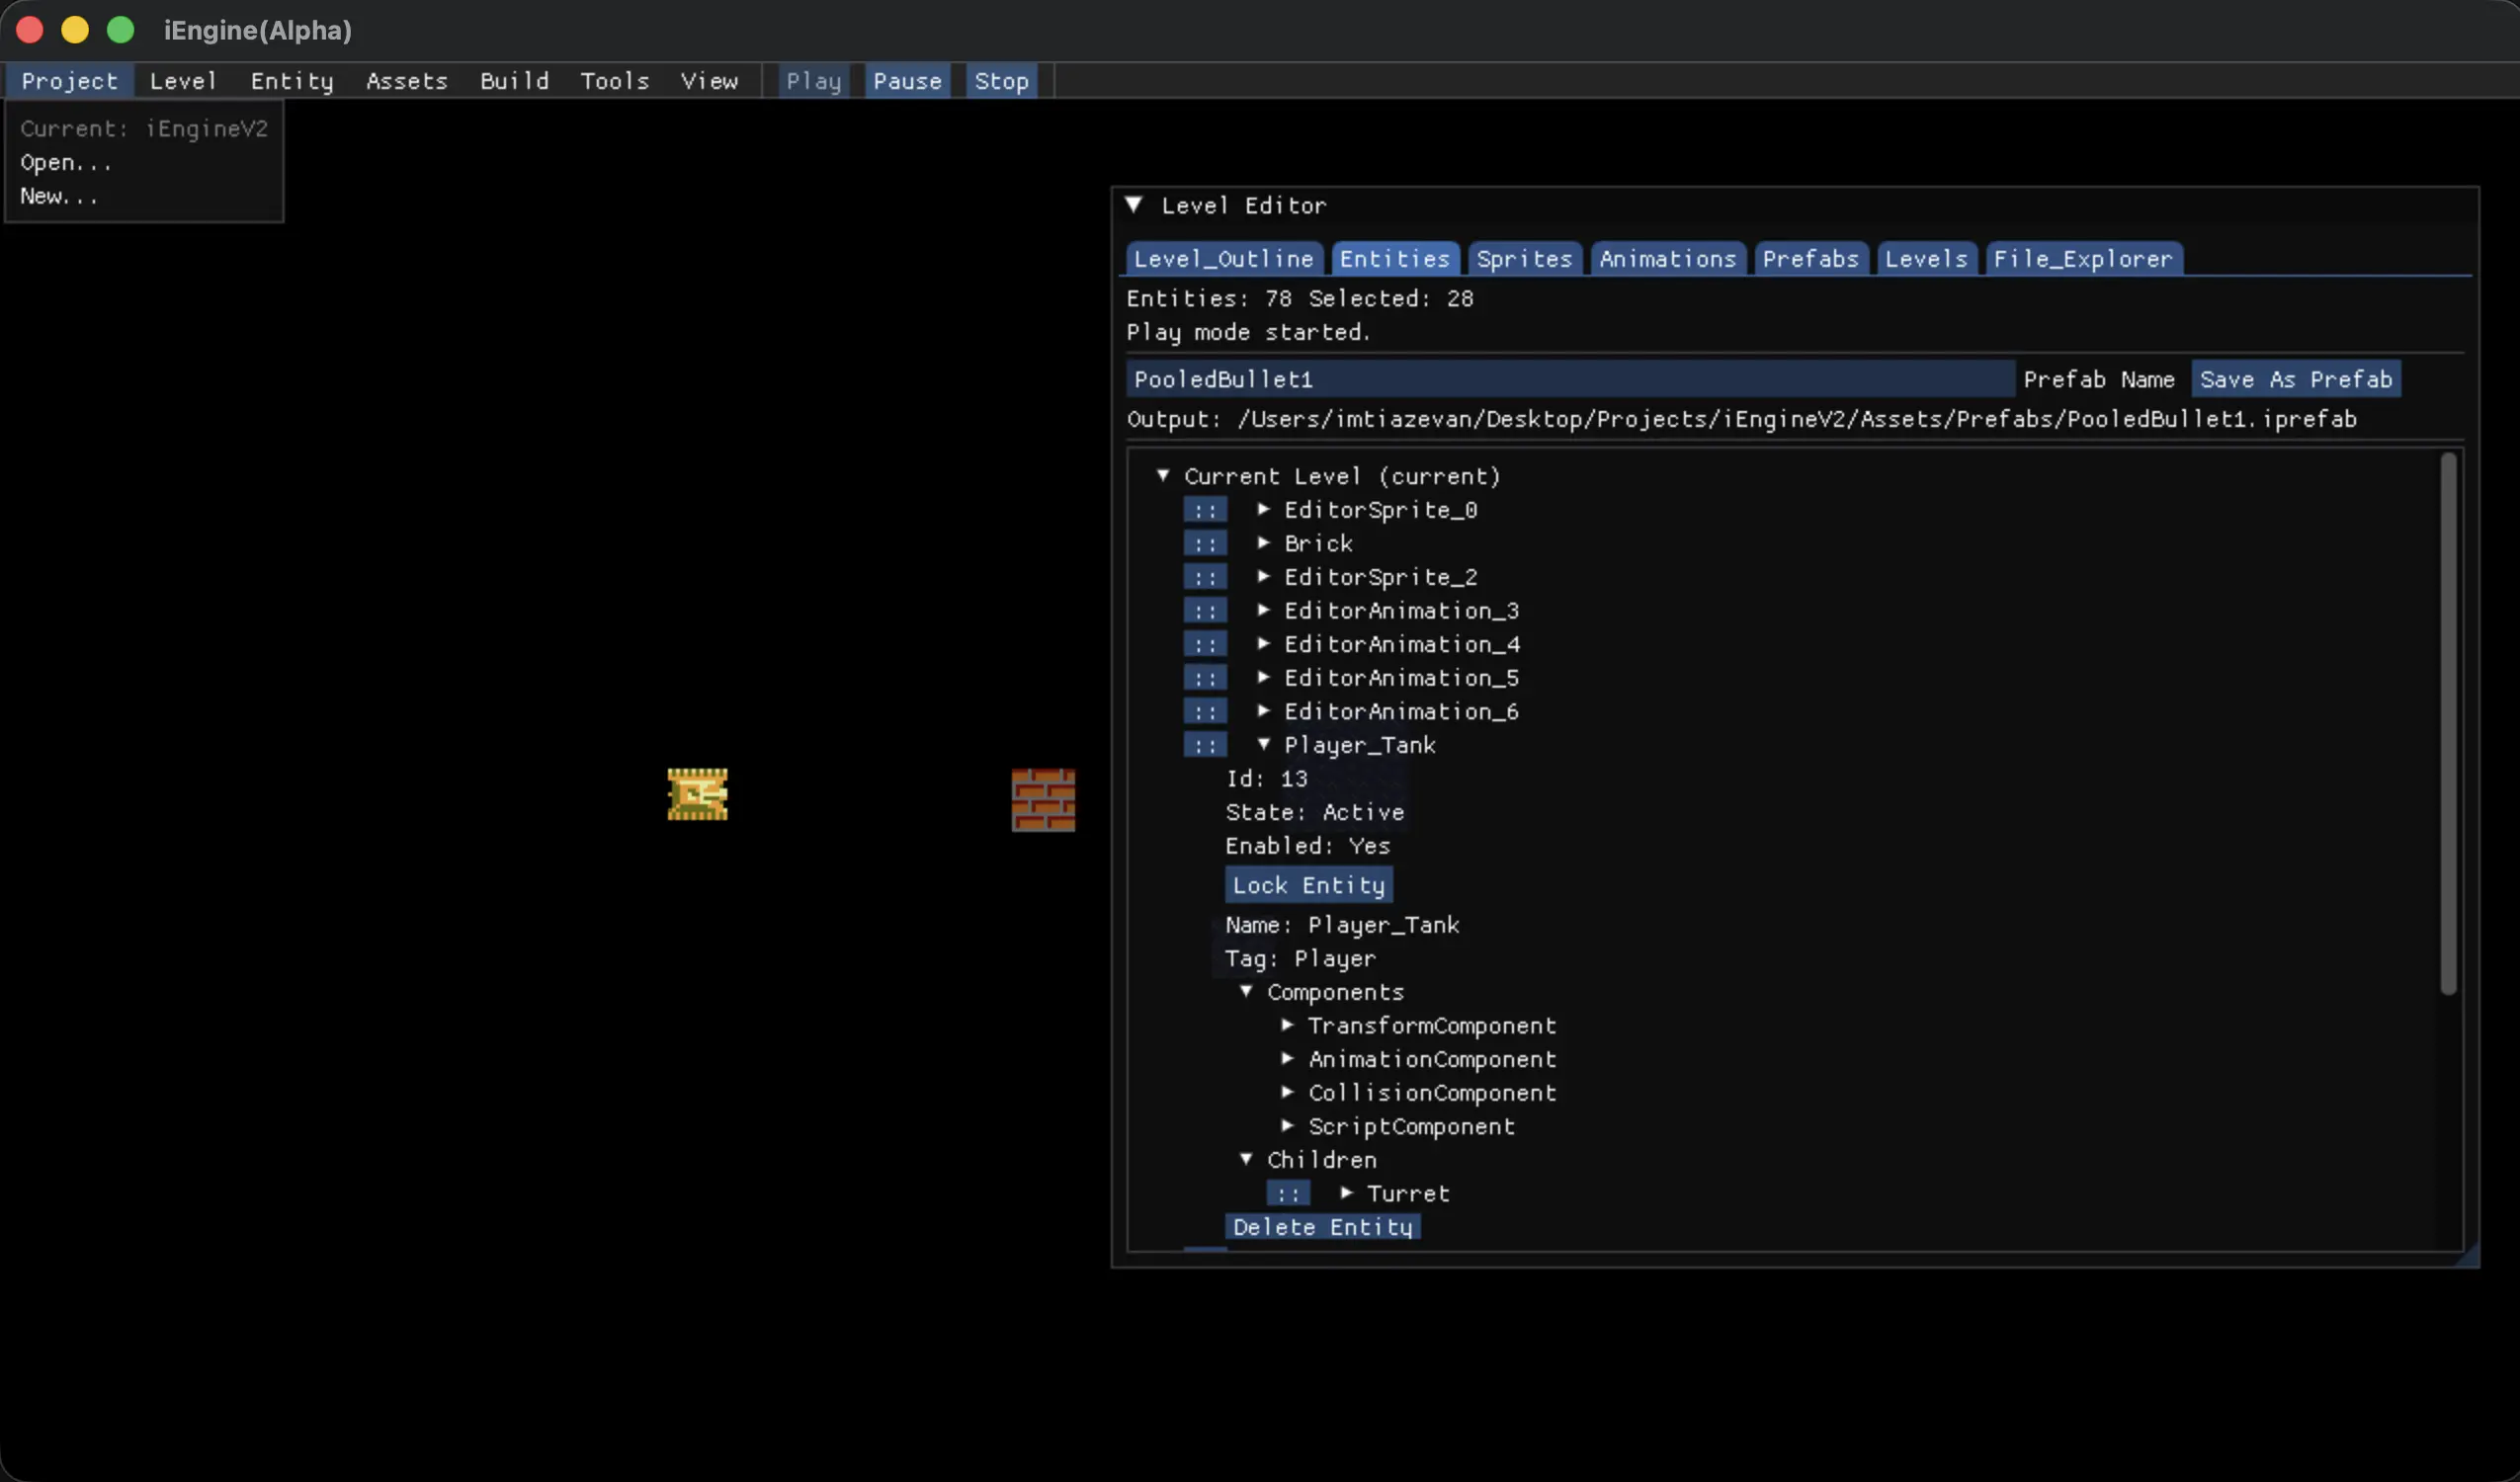Image resolution: width=2520 pixels, height=1482 pixels.
Task: Switch to Prefabs tab
Action: click(1810, 259)
